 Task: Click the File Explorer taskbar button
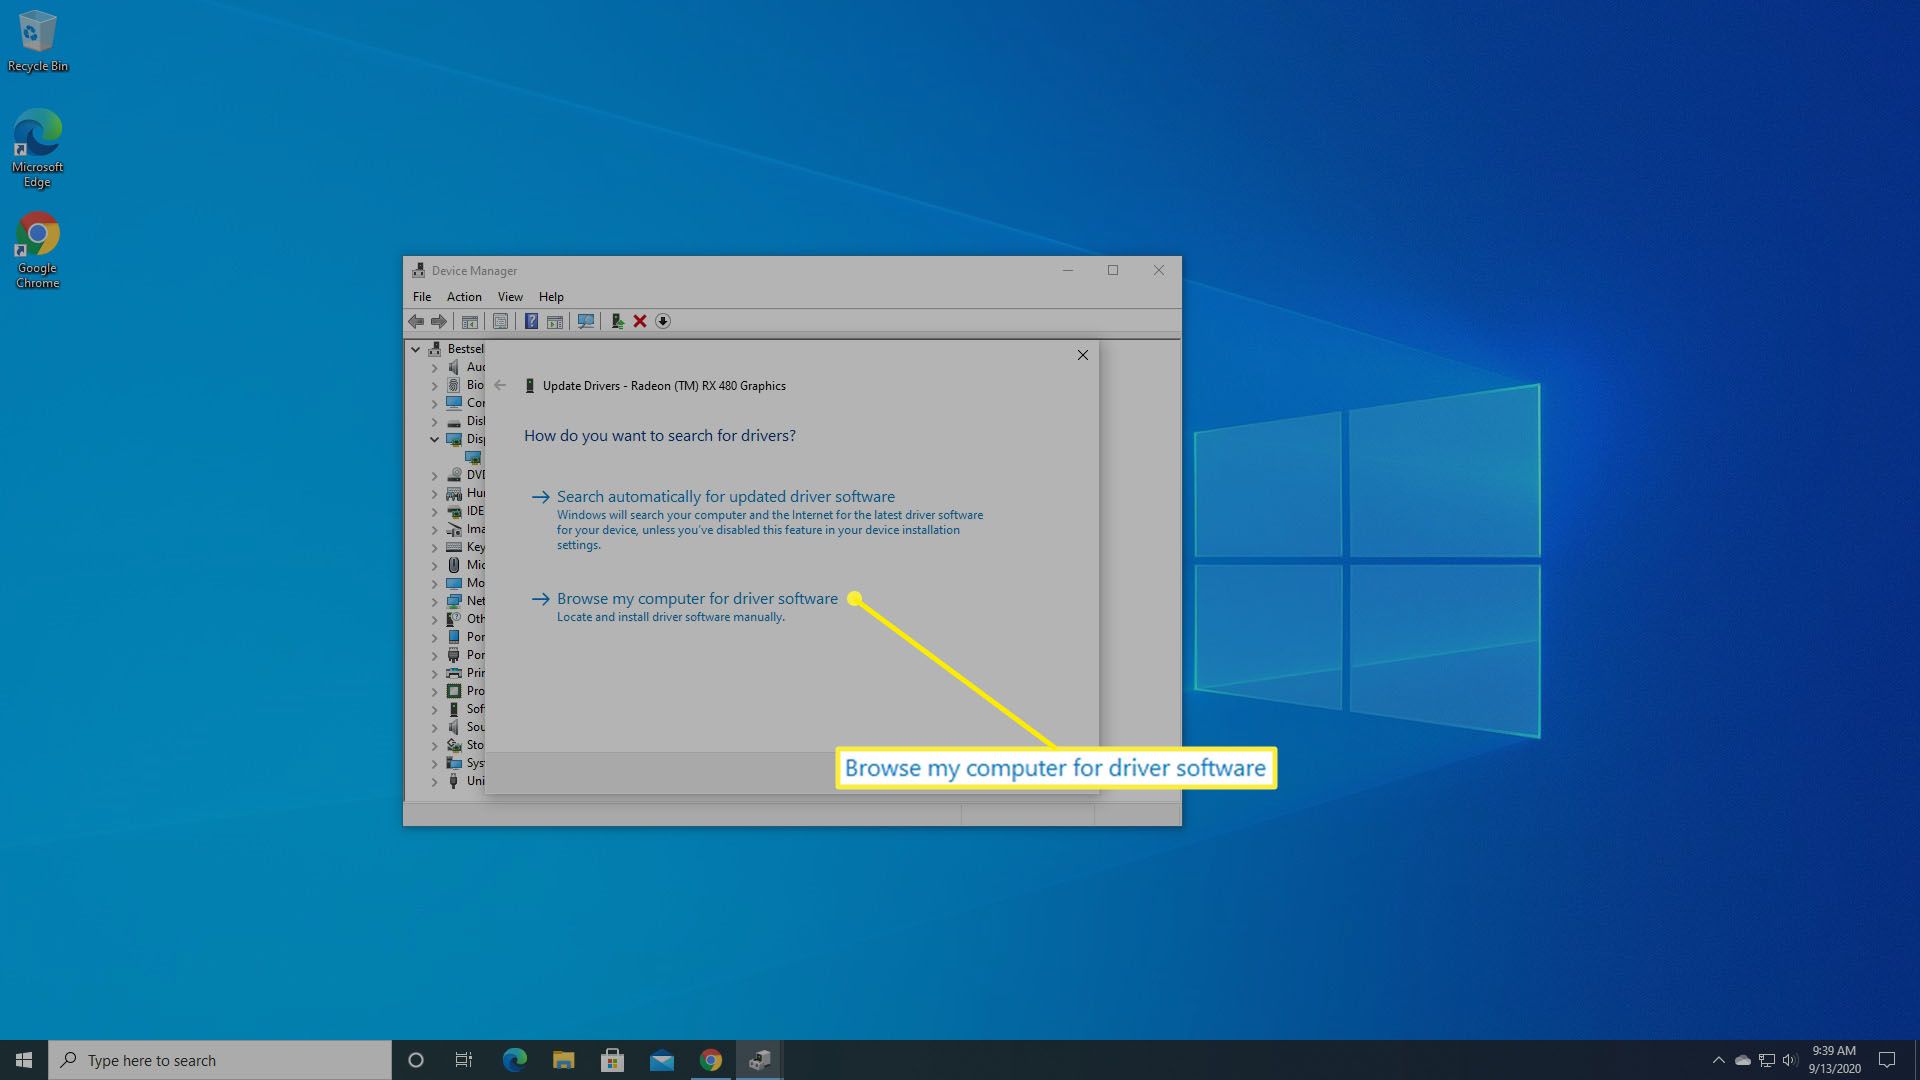pyautogui.click(x=563, y=1059)
